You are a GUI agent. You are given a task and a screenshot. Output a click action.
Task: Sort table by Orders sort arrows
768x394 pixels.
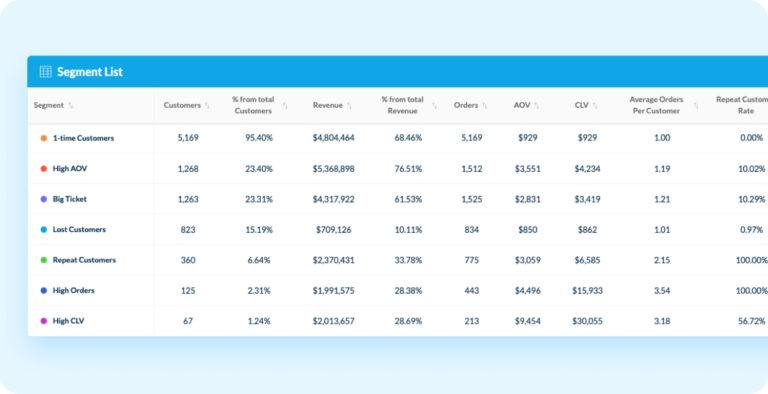coord(484,105)
